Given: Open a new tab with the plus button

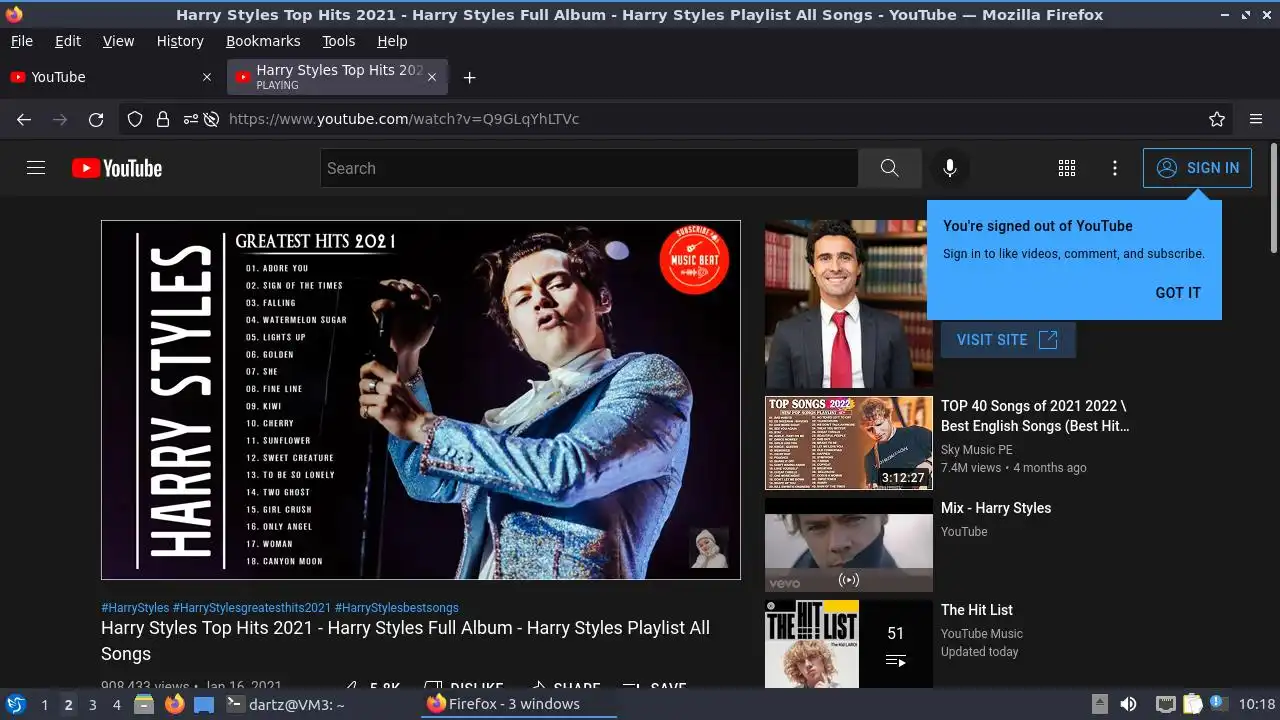Looking at the screenshot, I should 470,77.
